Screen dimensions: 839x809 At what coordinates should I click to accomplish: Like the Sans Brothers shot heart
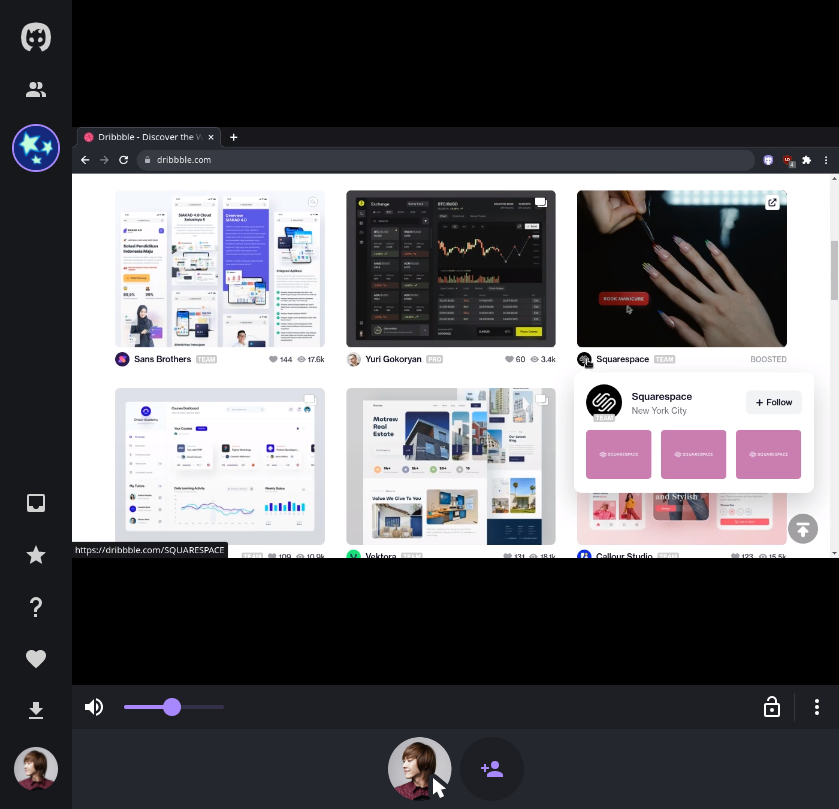(273, 360)
